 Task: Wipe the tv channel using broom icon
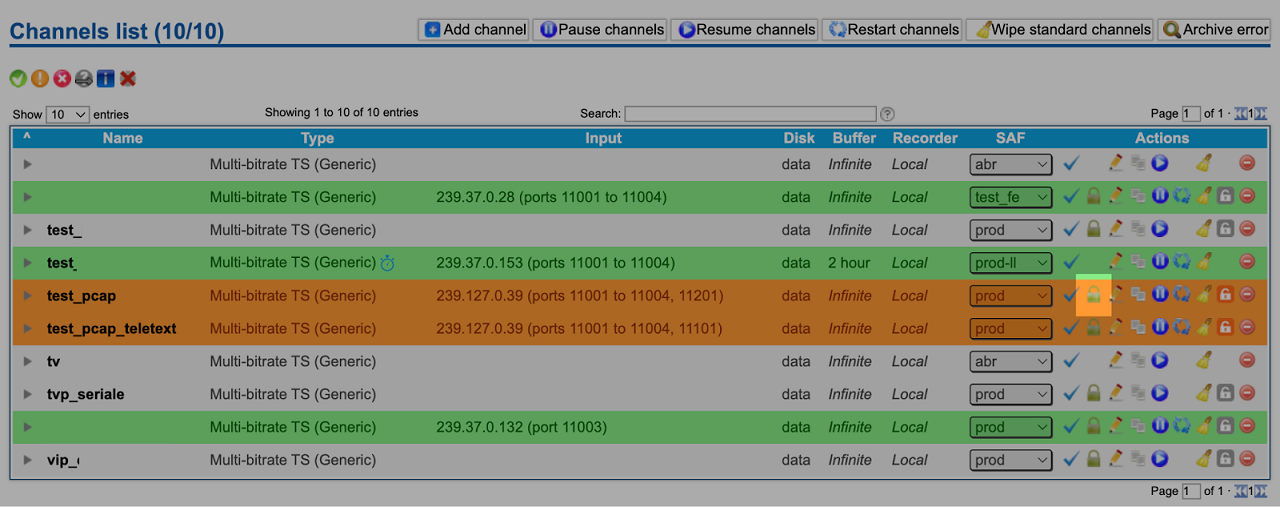1204,361
